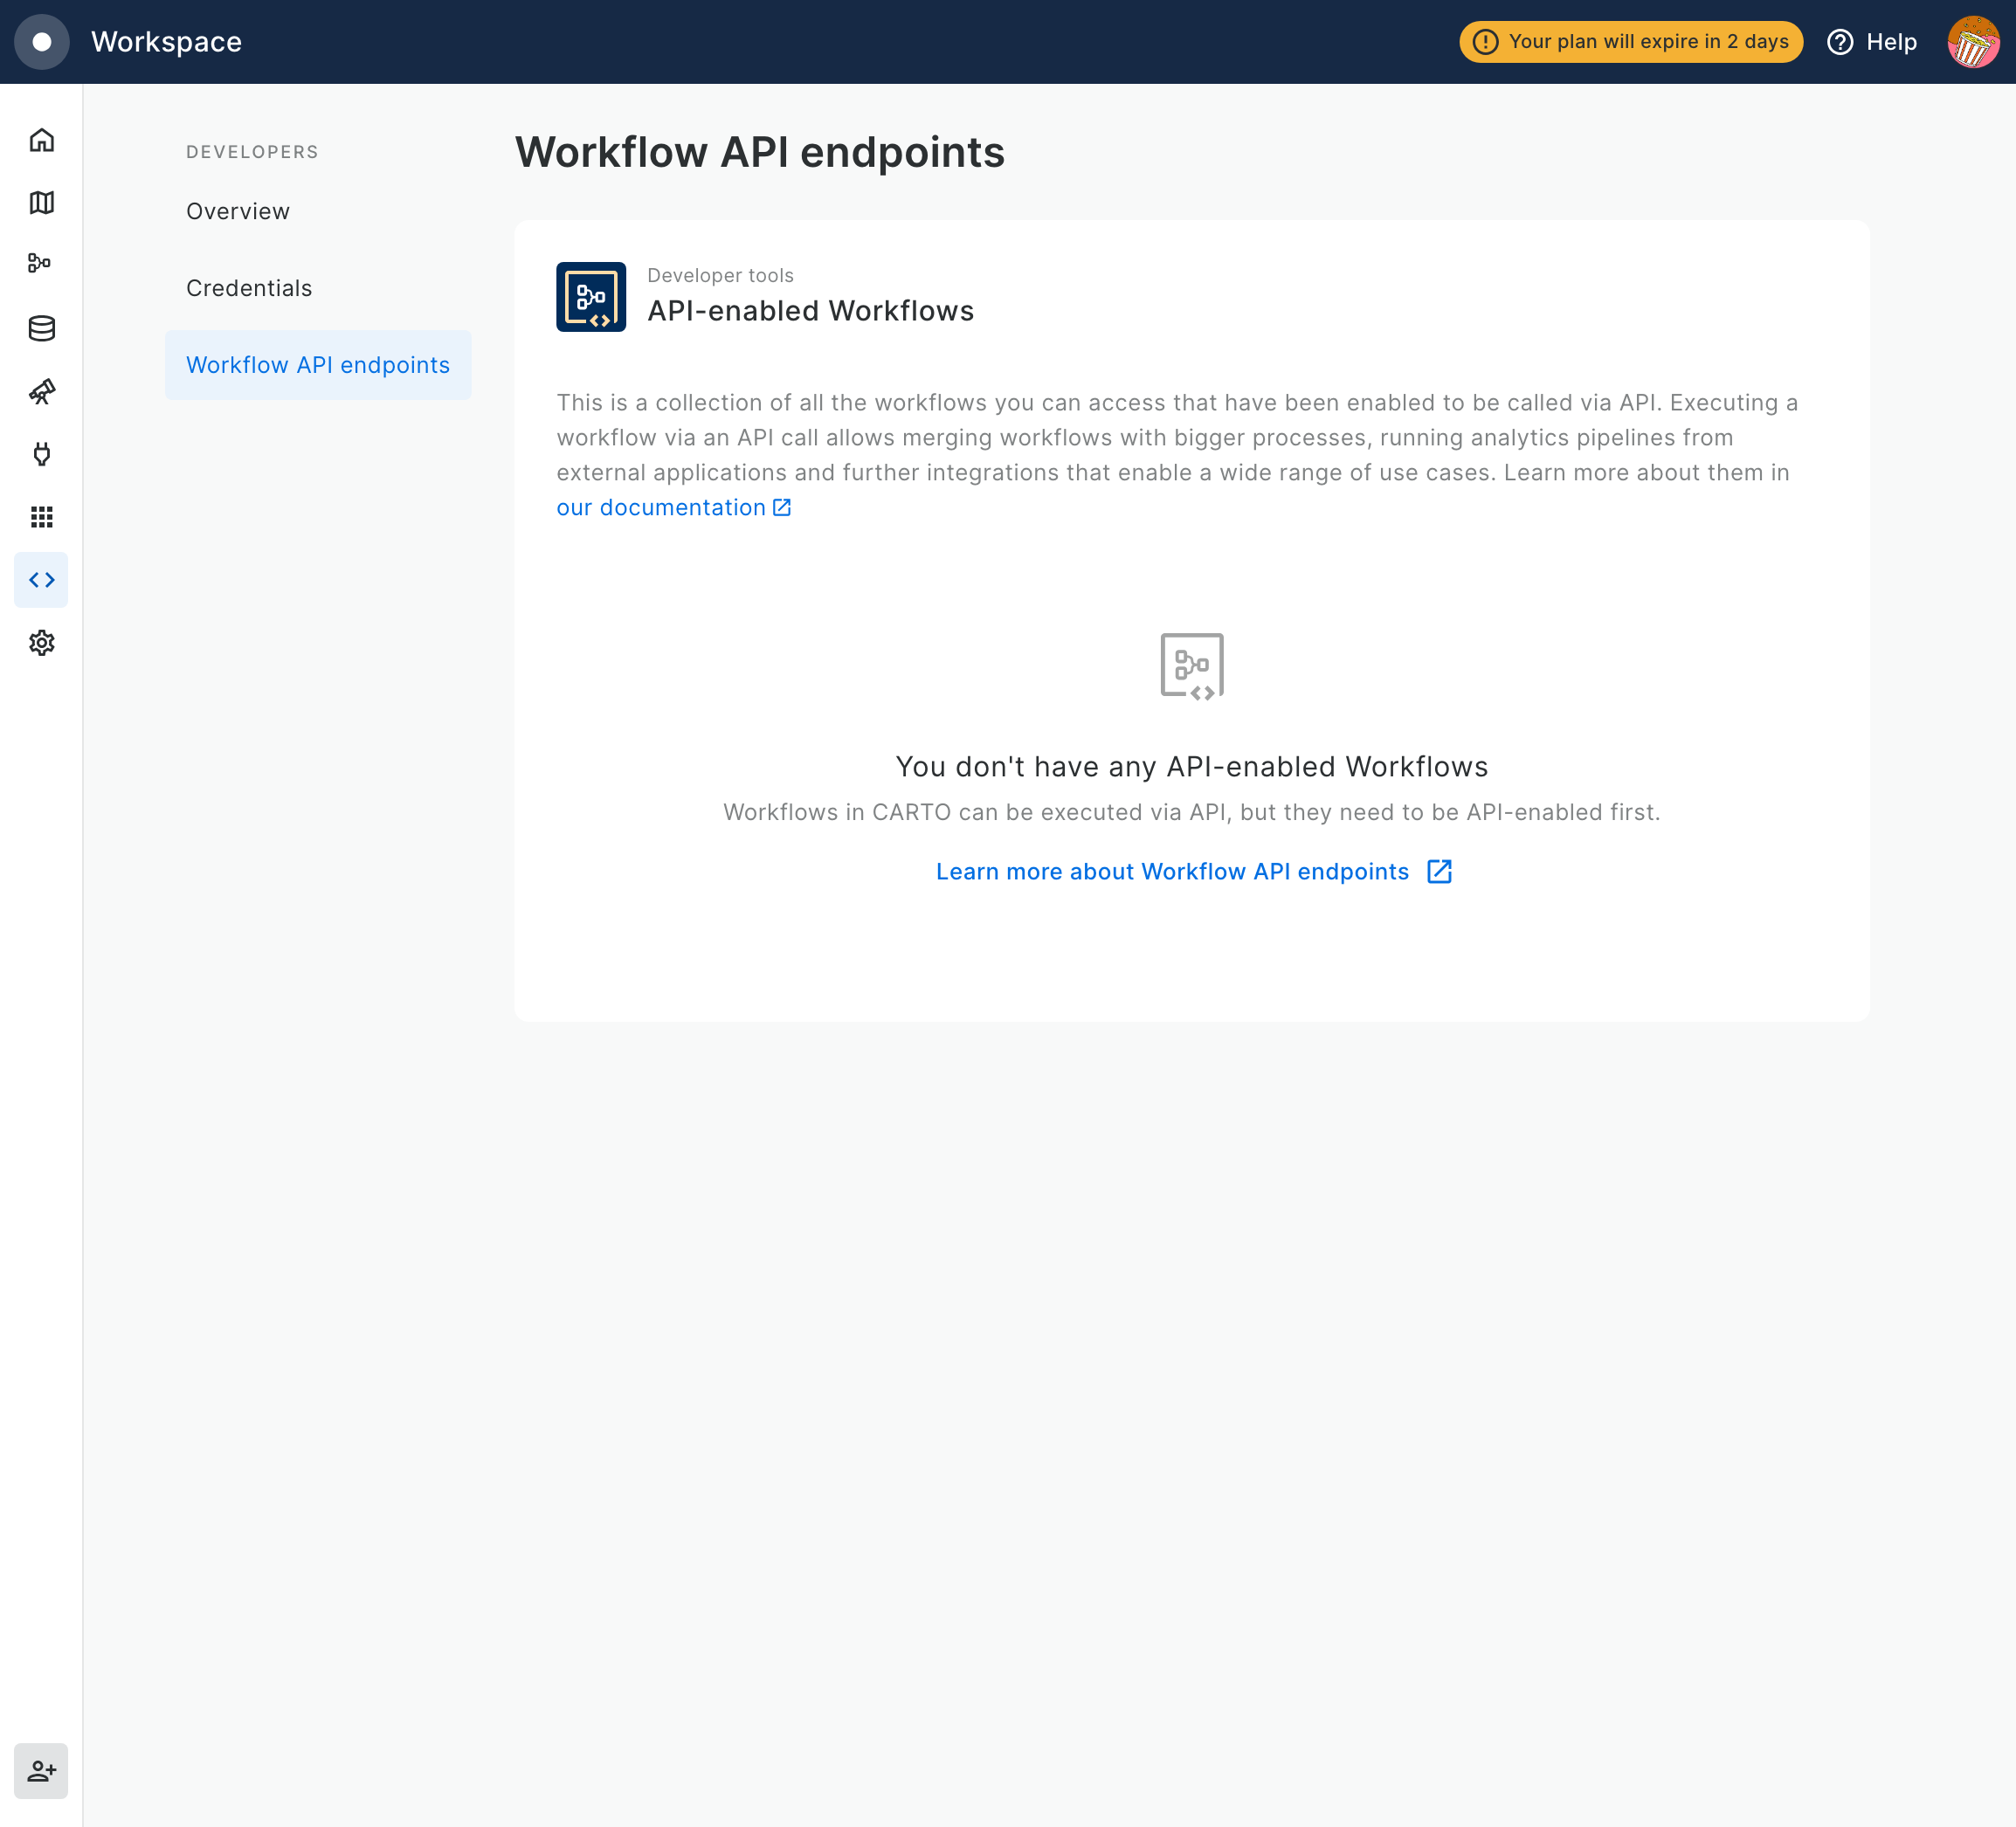This screenshot has width=2016, height=1827.
Task: Go to the Credentials menu item
Action: 249,288
